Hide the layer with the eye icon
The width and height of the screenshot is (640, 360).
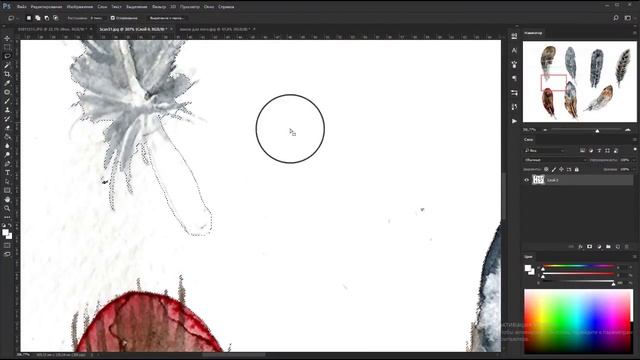[527, 180]
